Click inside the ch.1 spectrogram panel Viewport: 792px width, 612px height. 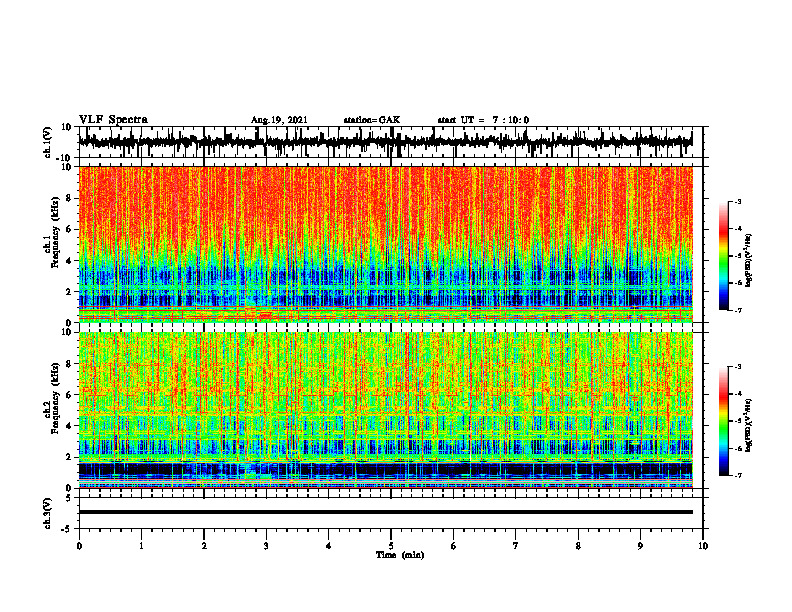tap(385, 244)
